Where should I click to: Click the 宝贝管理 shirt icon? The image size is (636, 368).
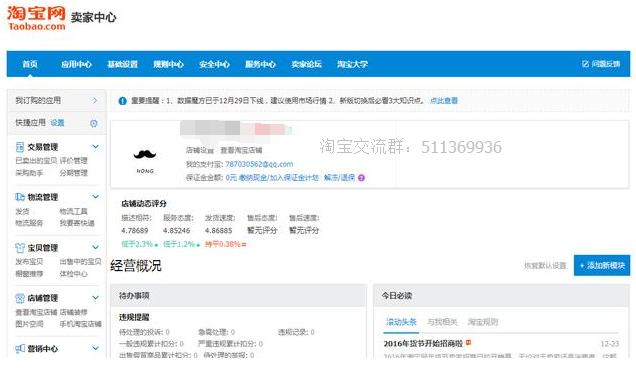[x=19, y=248]
